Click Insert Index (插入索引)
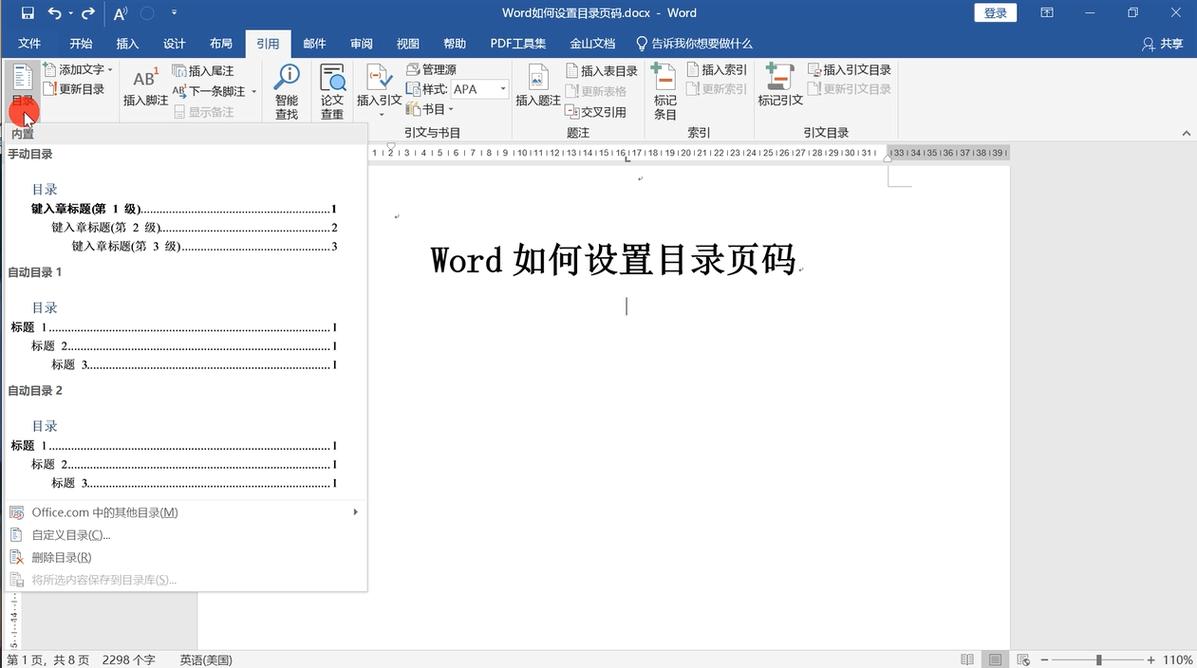The image size is (1197, 668). 716,69
